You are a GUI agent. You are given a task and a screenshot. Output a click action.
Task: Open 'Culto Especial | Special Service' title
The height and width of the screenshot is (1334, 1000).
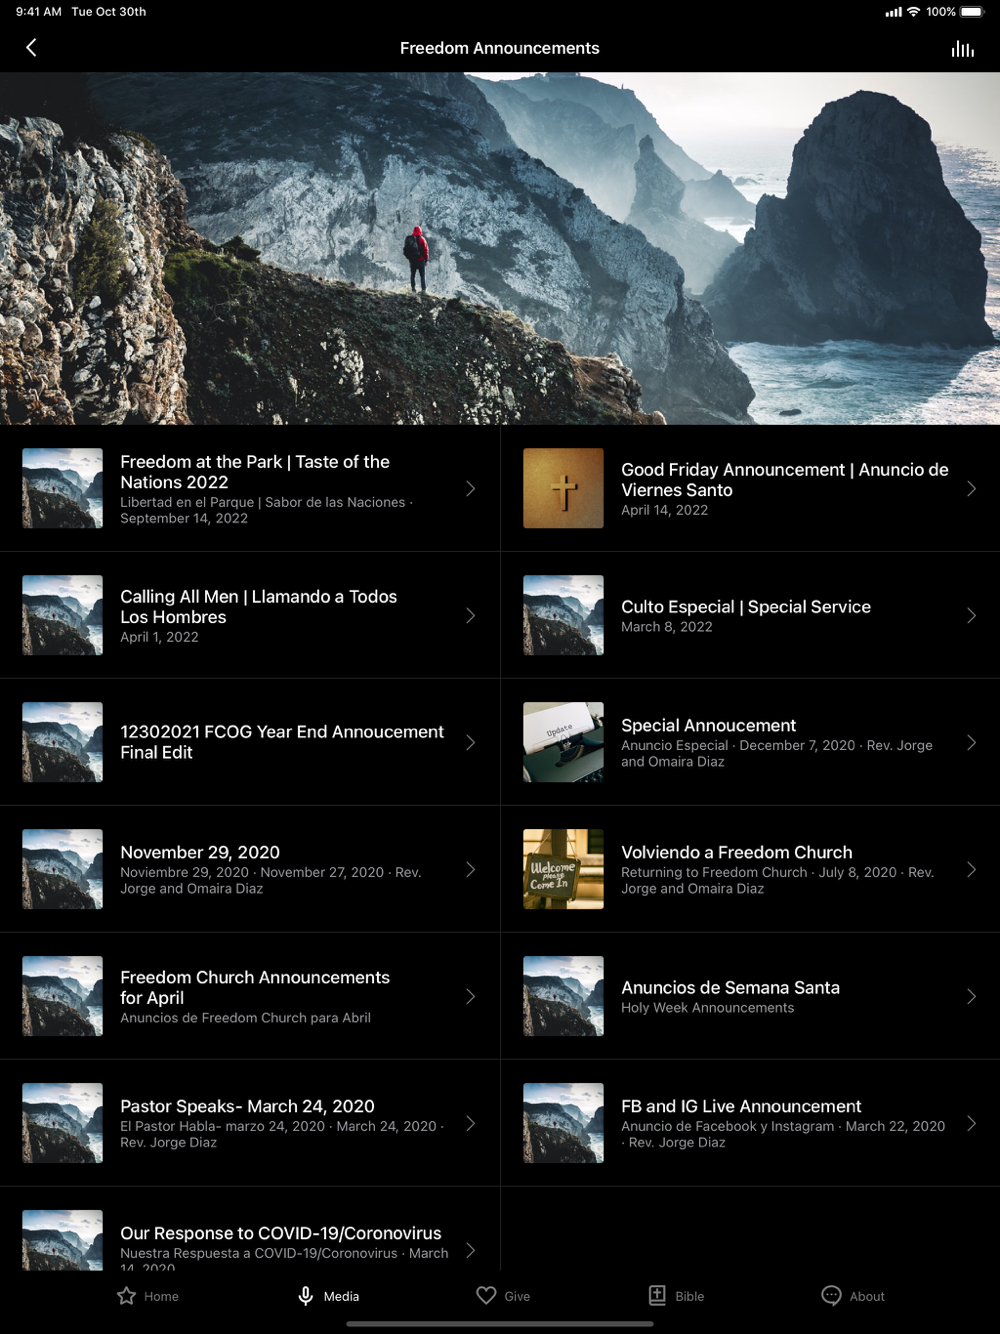[746, 607]
